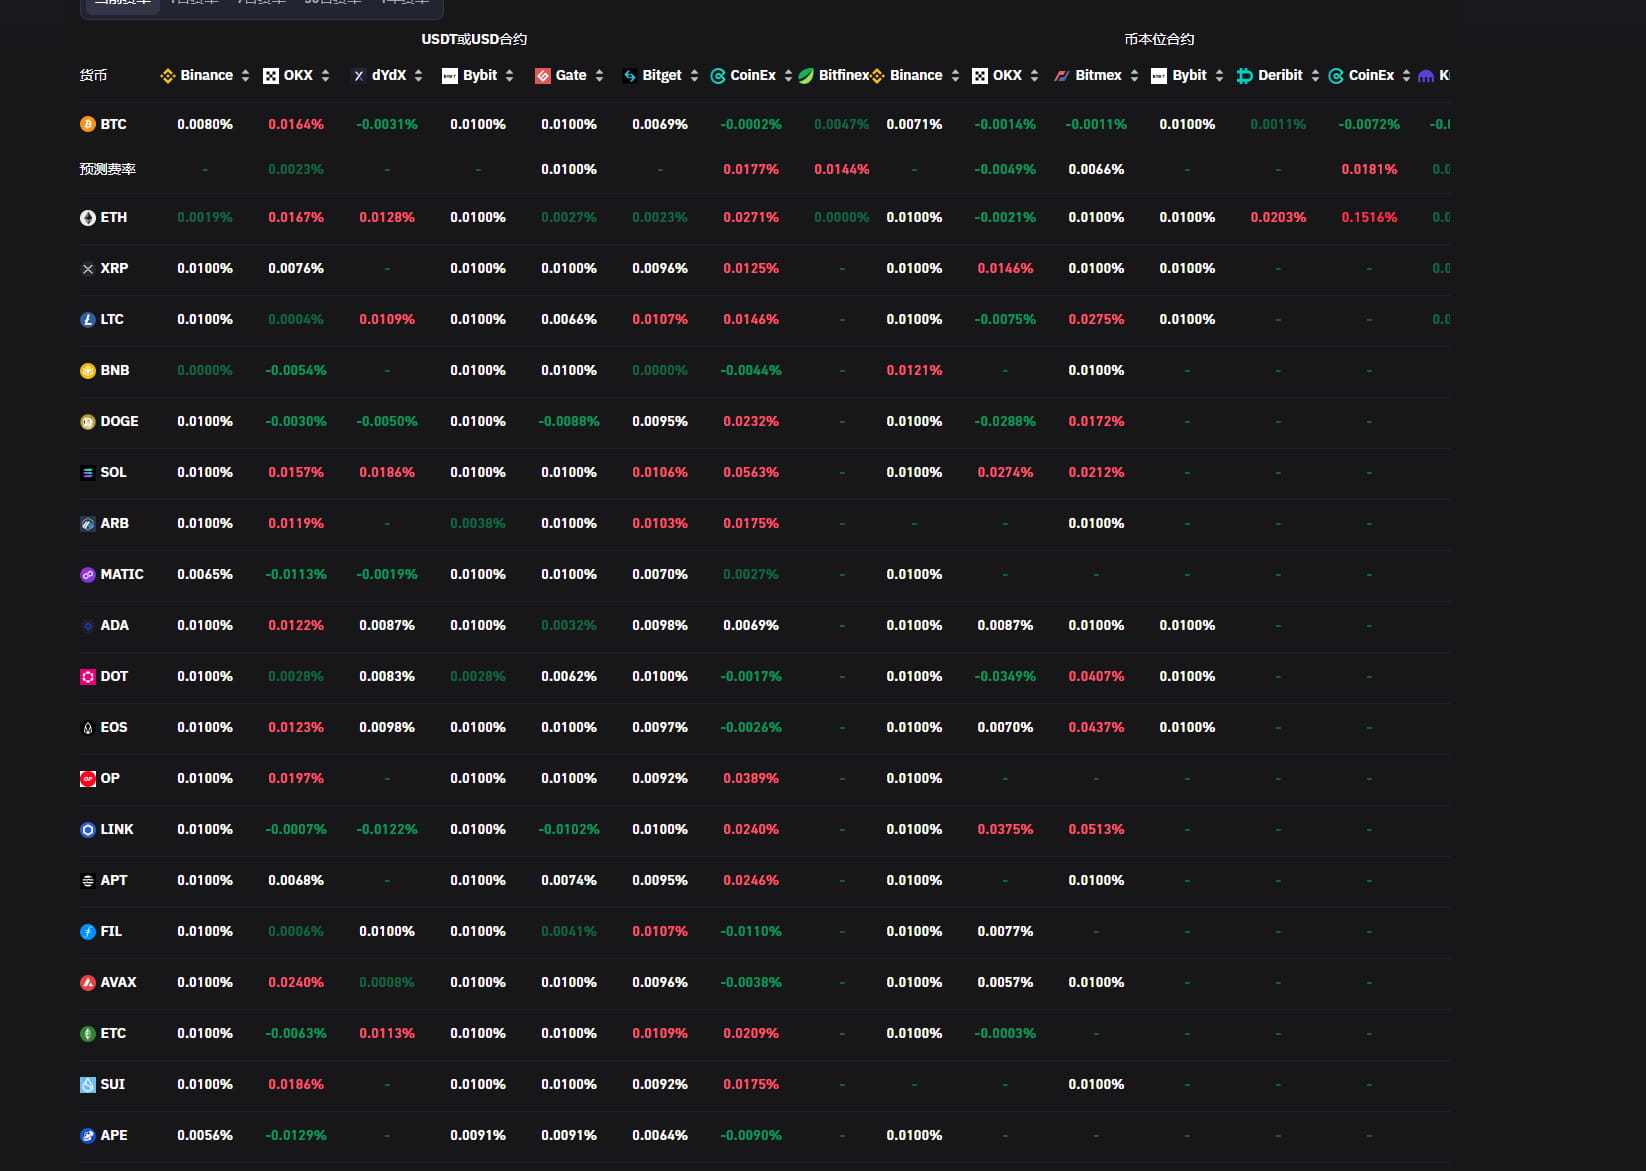Click the LTC coin icon

point(88,319)
